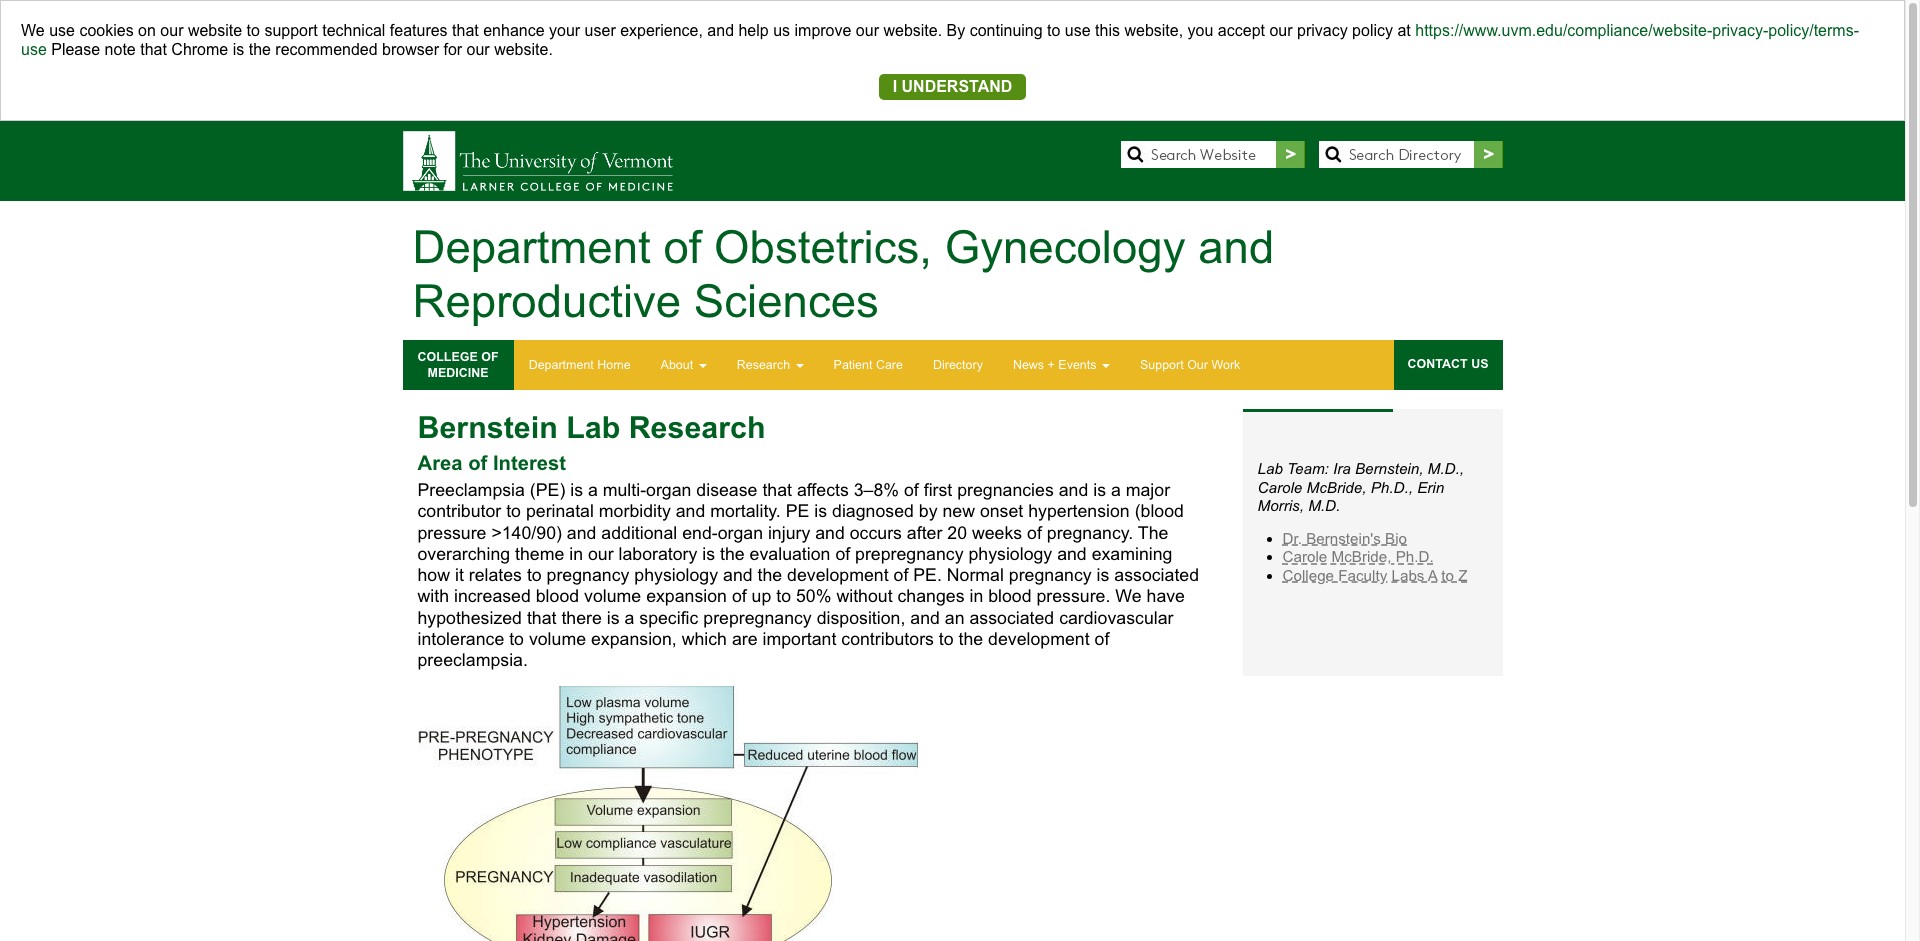
Task: Go to the Directory menu item
Action: point(958,365)
